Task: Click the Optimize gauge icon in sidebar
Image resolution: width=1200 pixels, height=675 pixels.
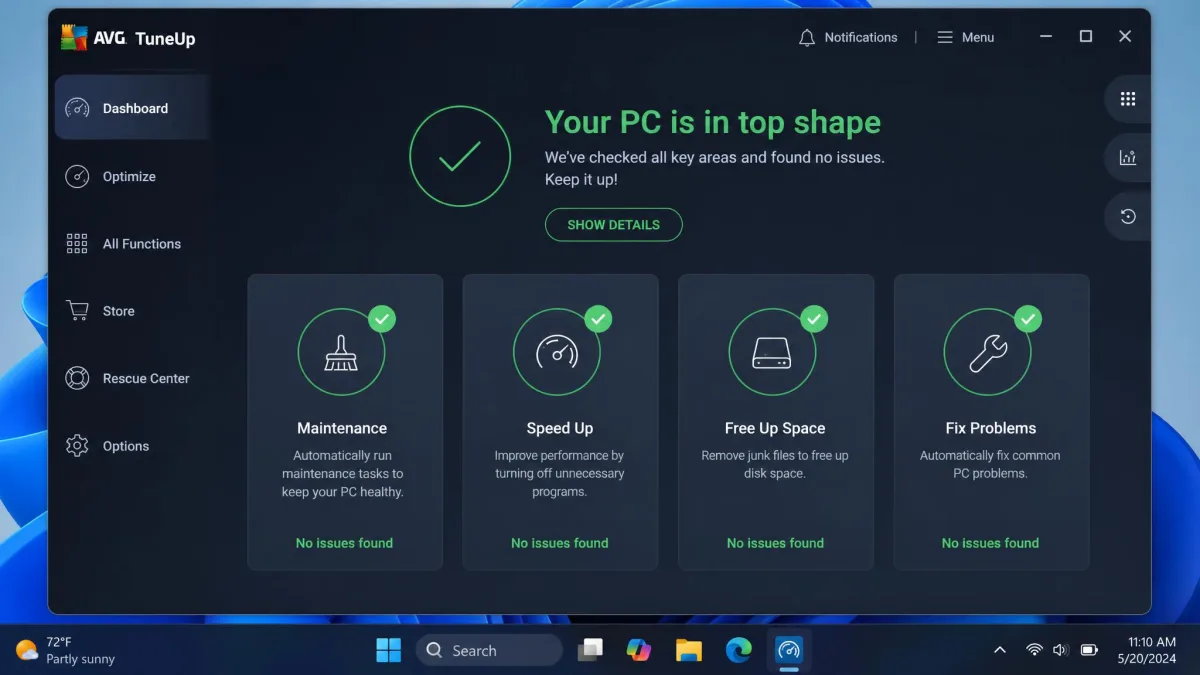Action: click(77, 176)
